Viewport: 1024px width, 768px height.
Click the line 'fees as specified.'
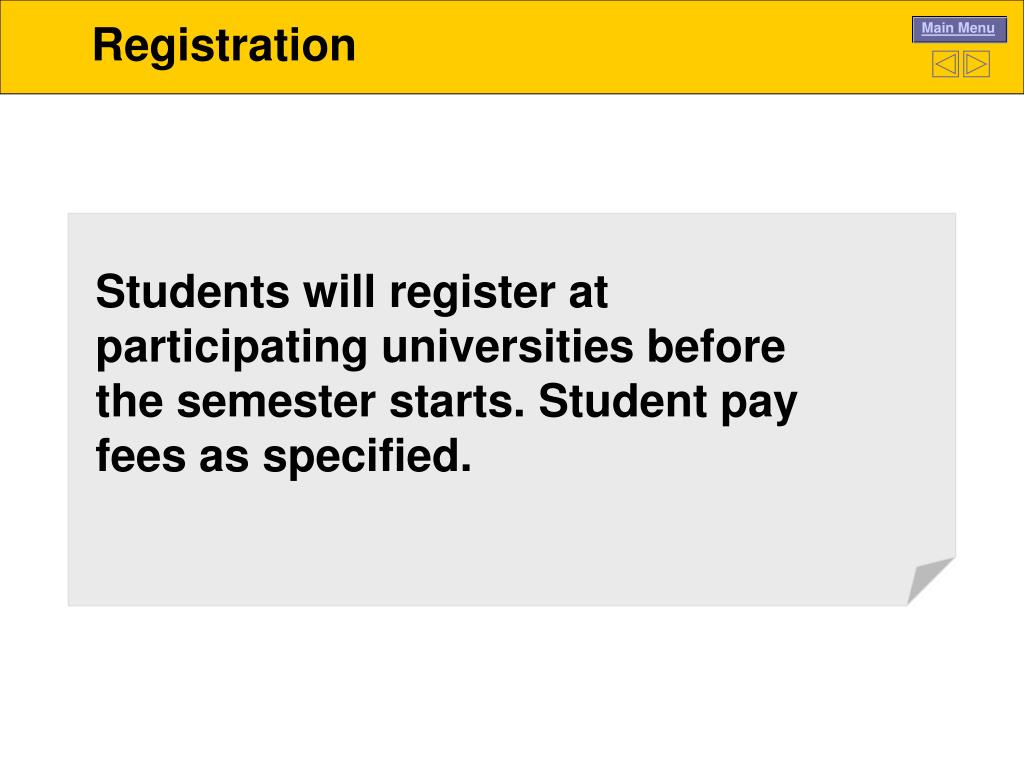click(283, 456)
